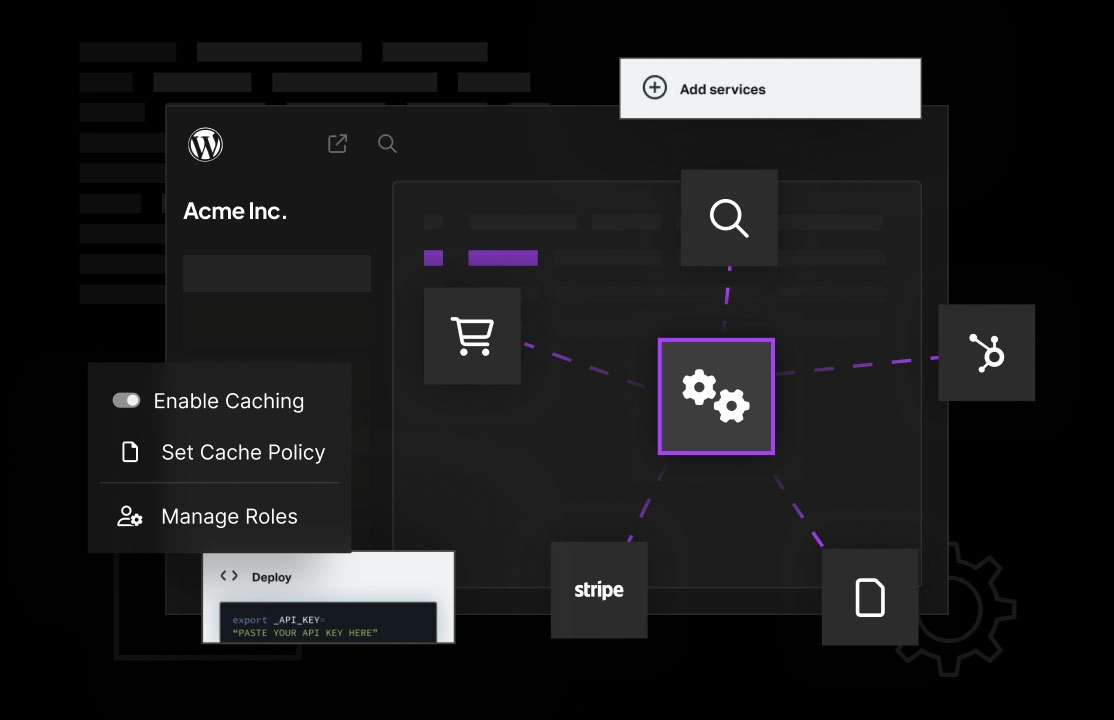Select the gray sidebar bar below Acme Inc.
This screenshot has width=1114, height=720.
click(276, 273)
